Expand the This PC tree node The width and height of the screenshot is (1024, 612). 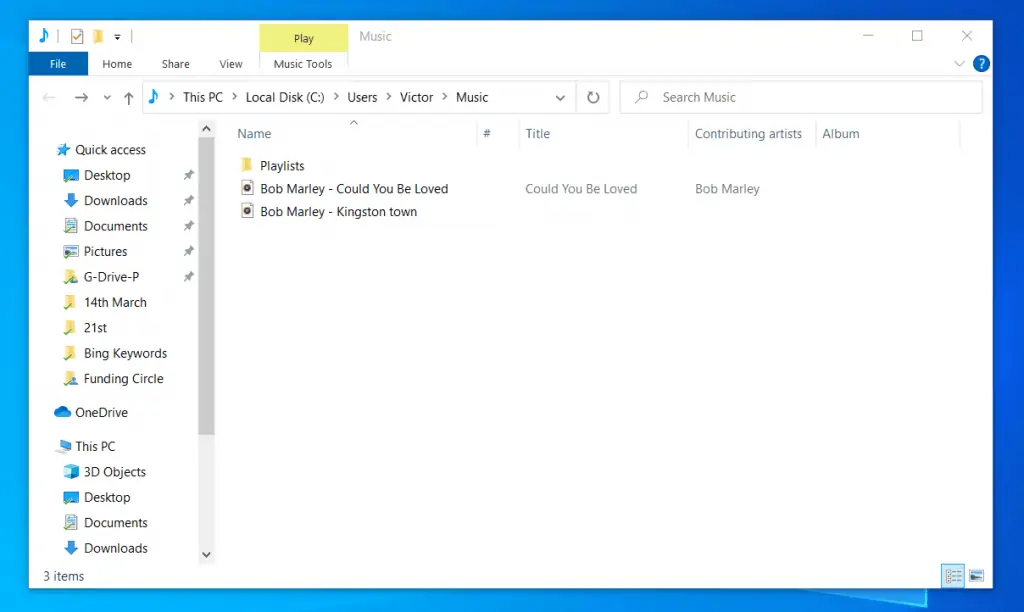[x=48, y=446]
